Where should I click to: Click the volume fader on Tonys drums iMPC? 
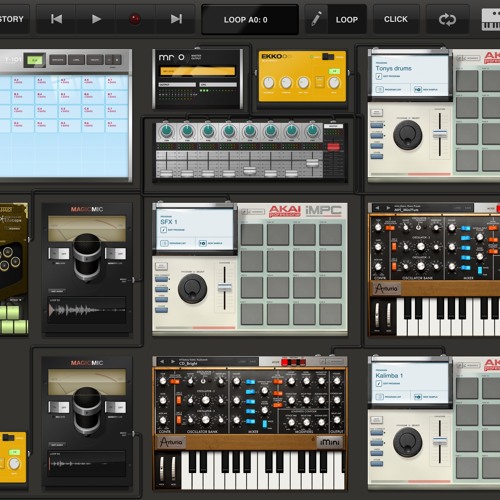click(440, 134)
